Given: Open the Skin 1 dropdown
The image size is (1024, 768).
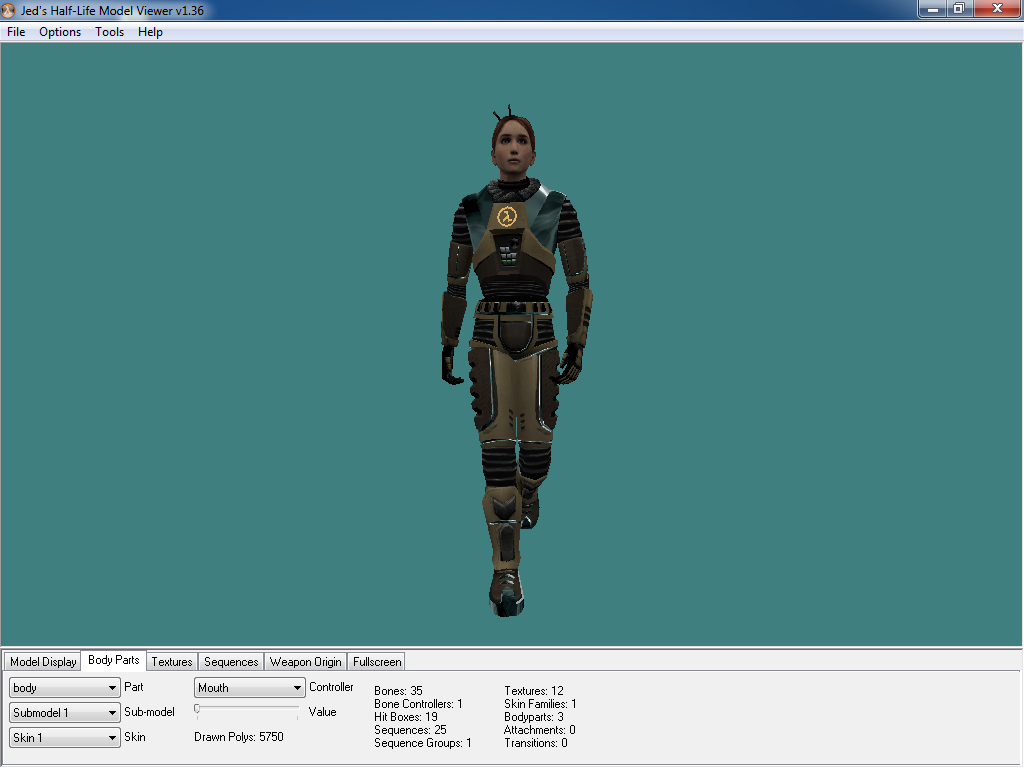Looking at the screenshot, I should 65,737.
